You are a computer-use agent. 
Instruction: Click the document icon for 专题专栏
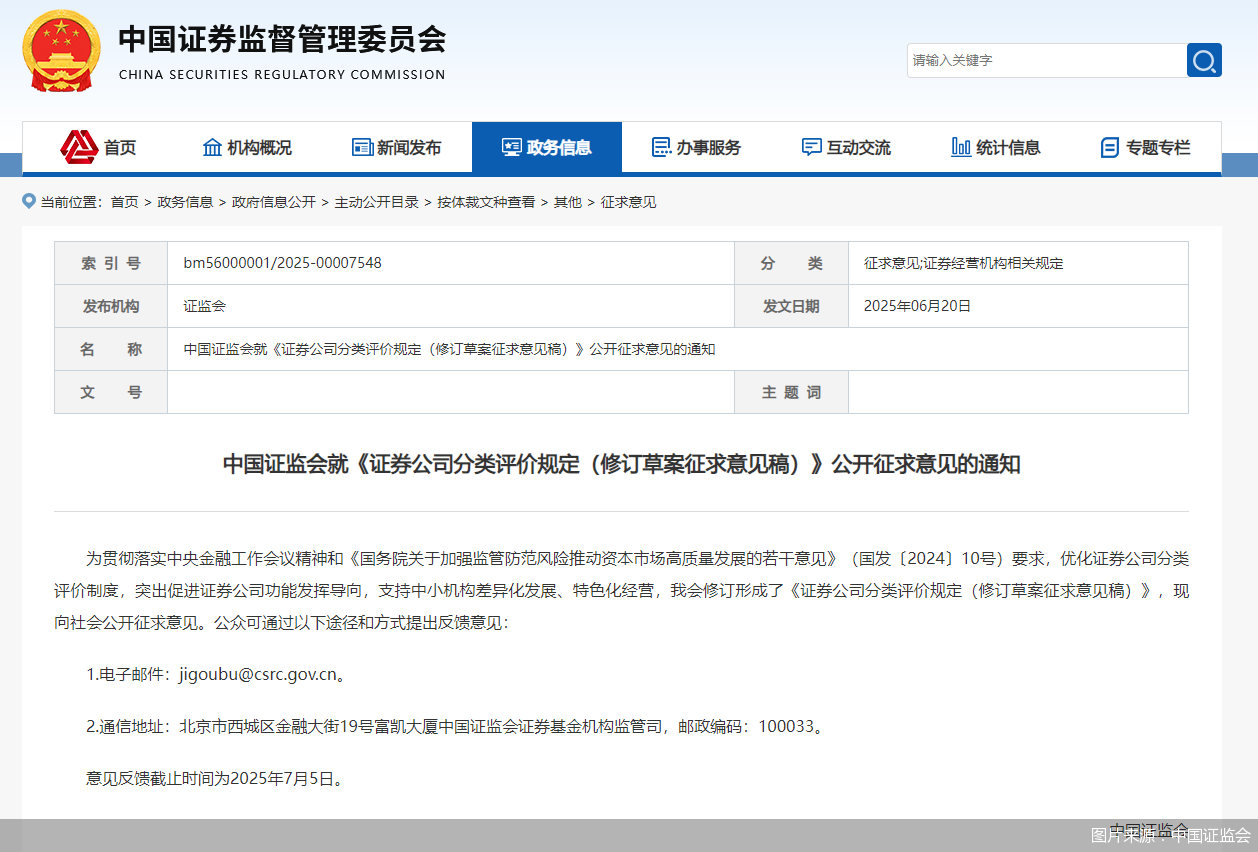pos(1109,148)
